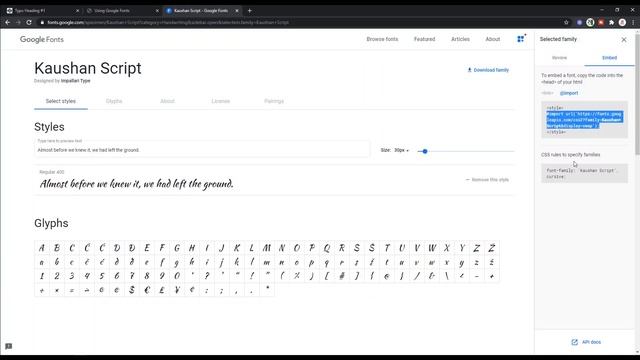Click the highlighted @import code block
This screenshot has width=640, height=360.
pos(584,120)
